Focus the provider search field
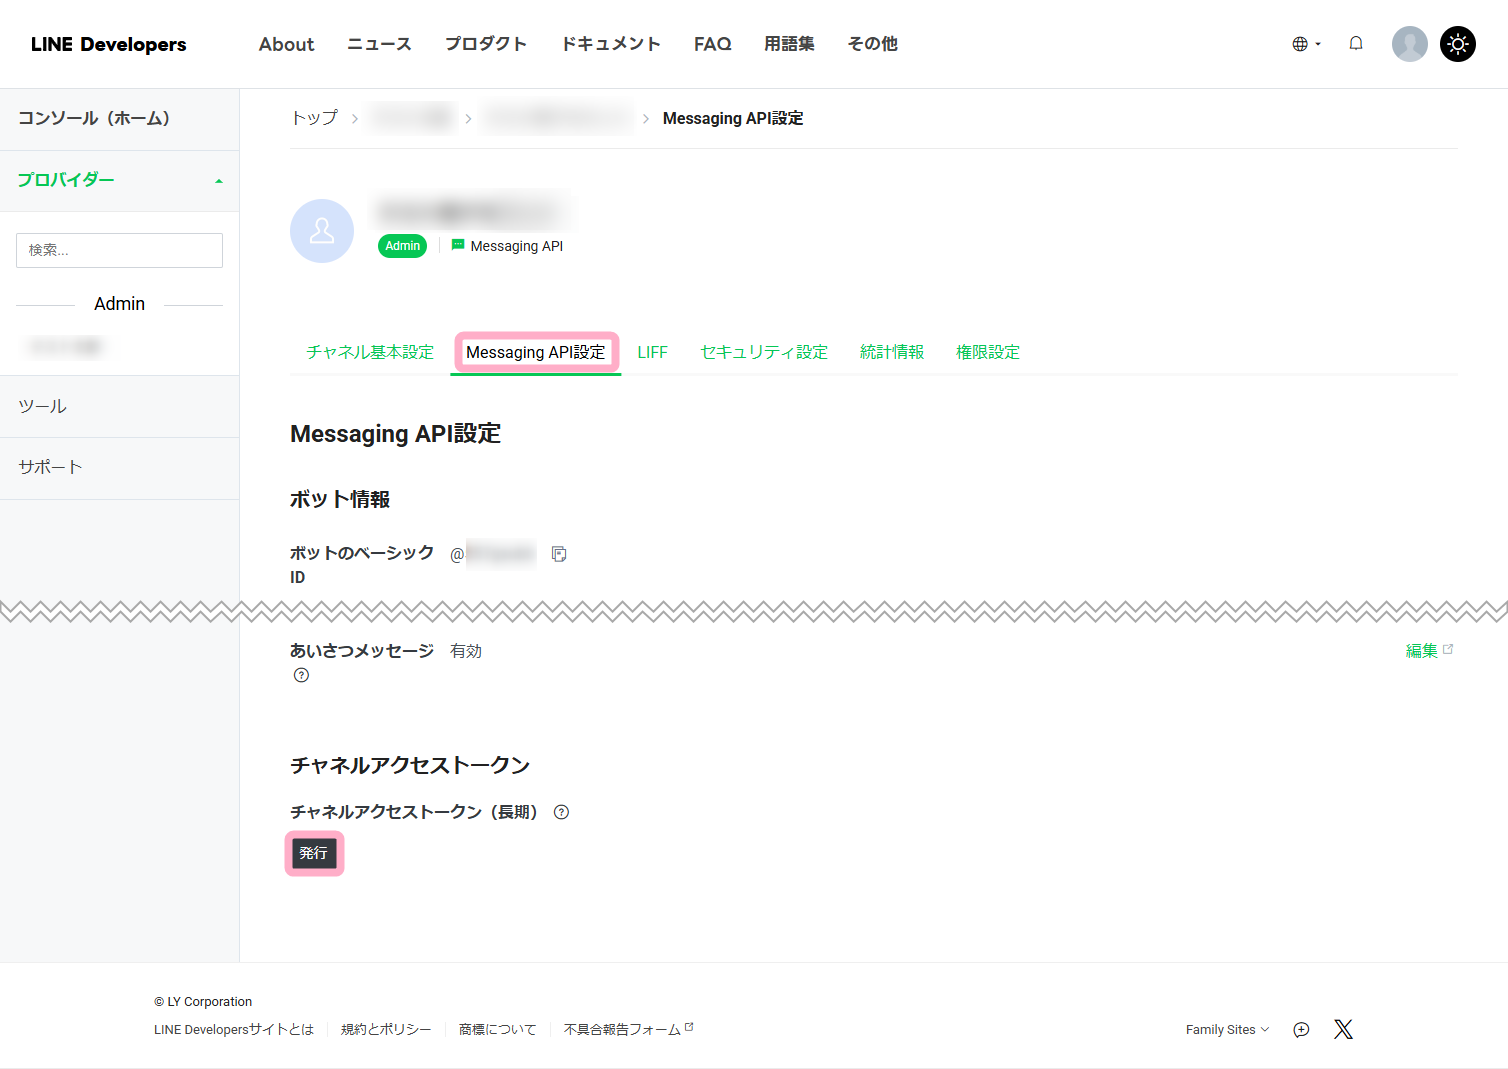1508x1069 pixels. (119, 250)
